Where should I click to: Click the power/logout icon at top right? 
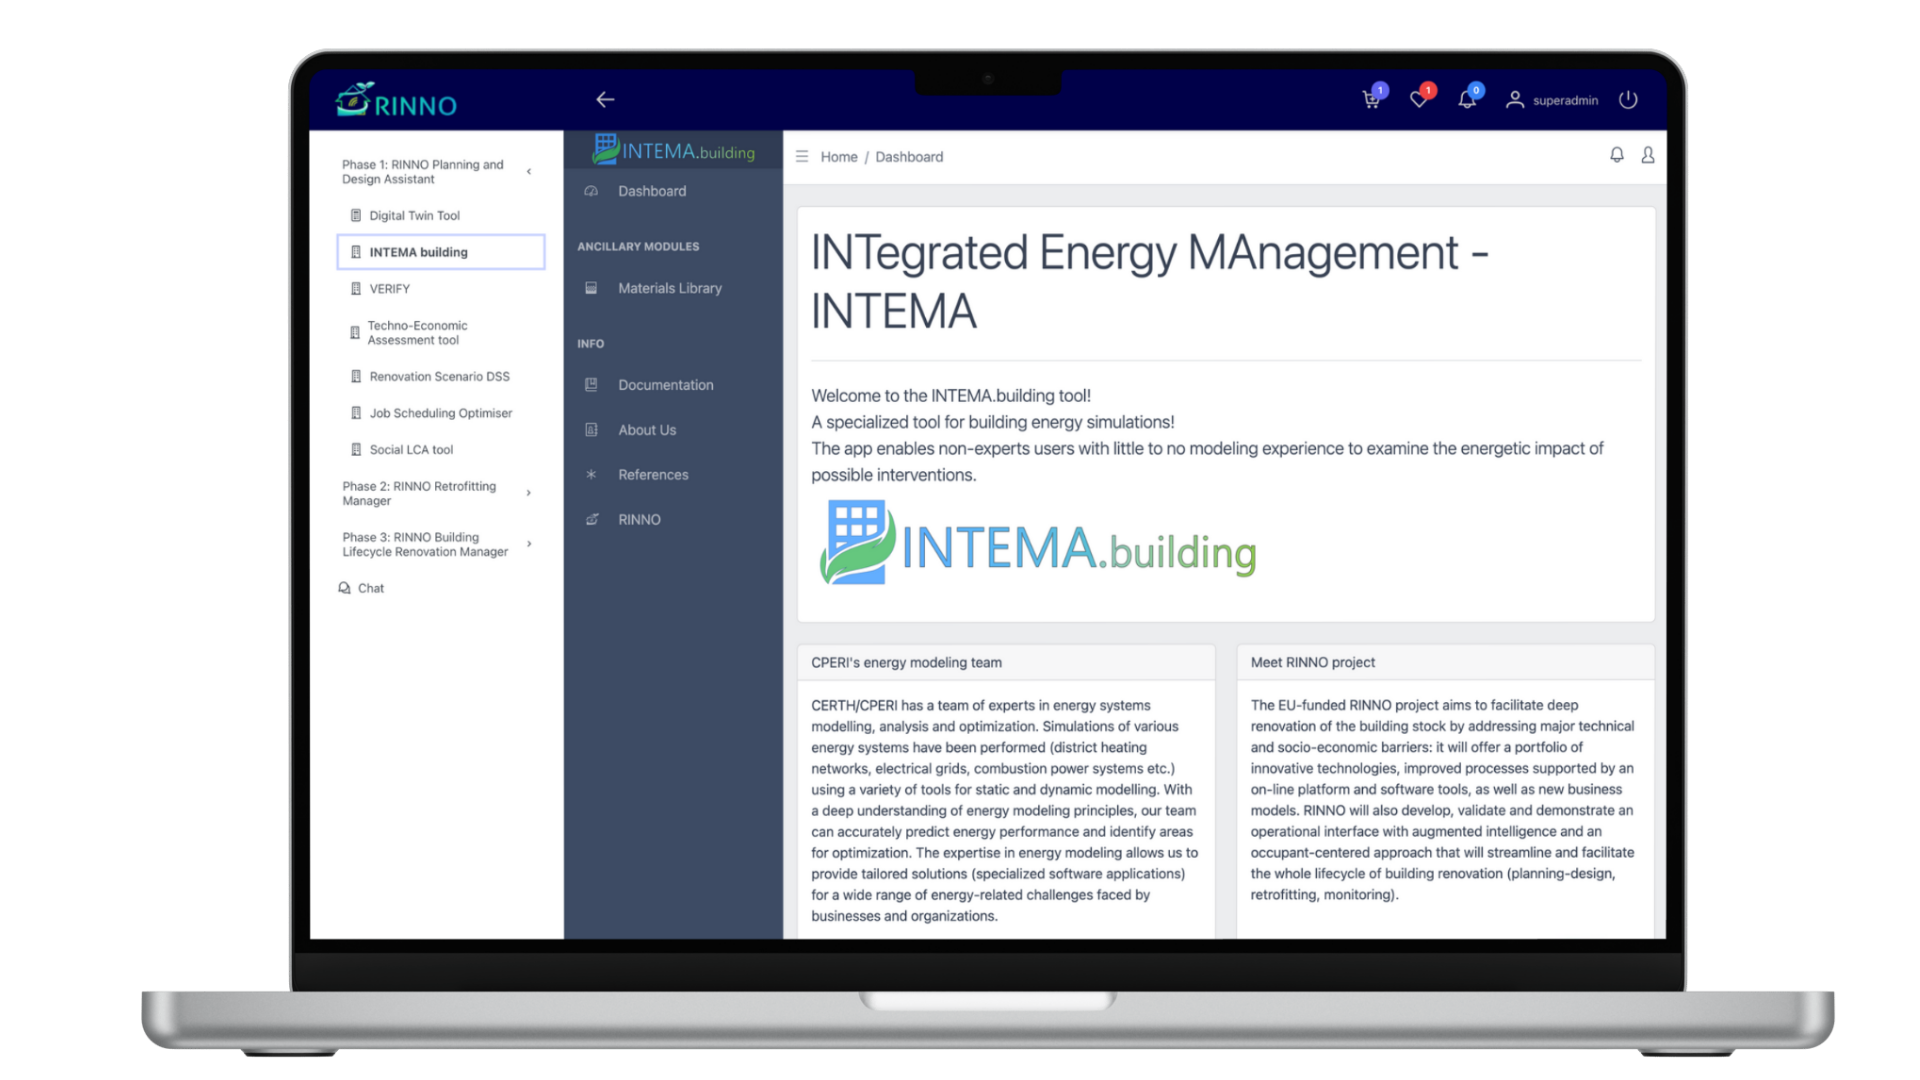click(x=1629, y=100)
